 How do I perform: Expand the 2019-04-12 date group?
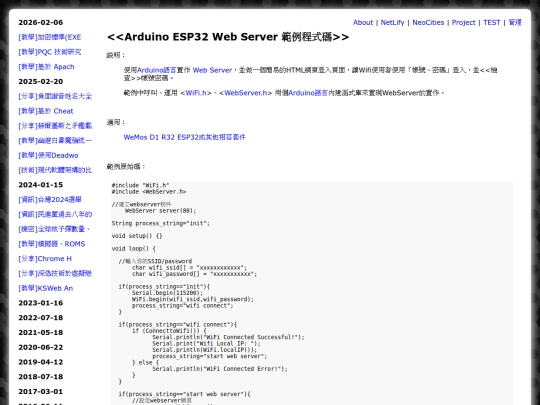point(41,362)
